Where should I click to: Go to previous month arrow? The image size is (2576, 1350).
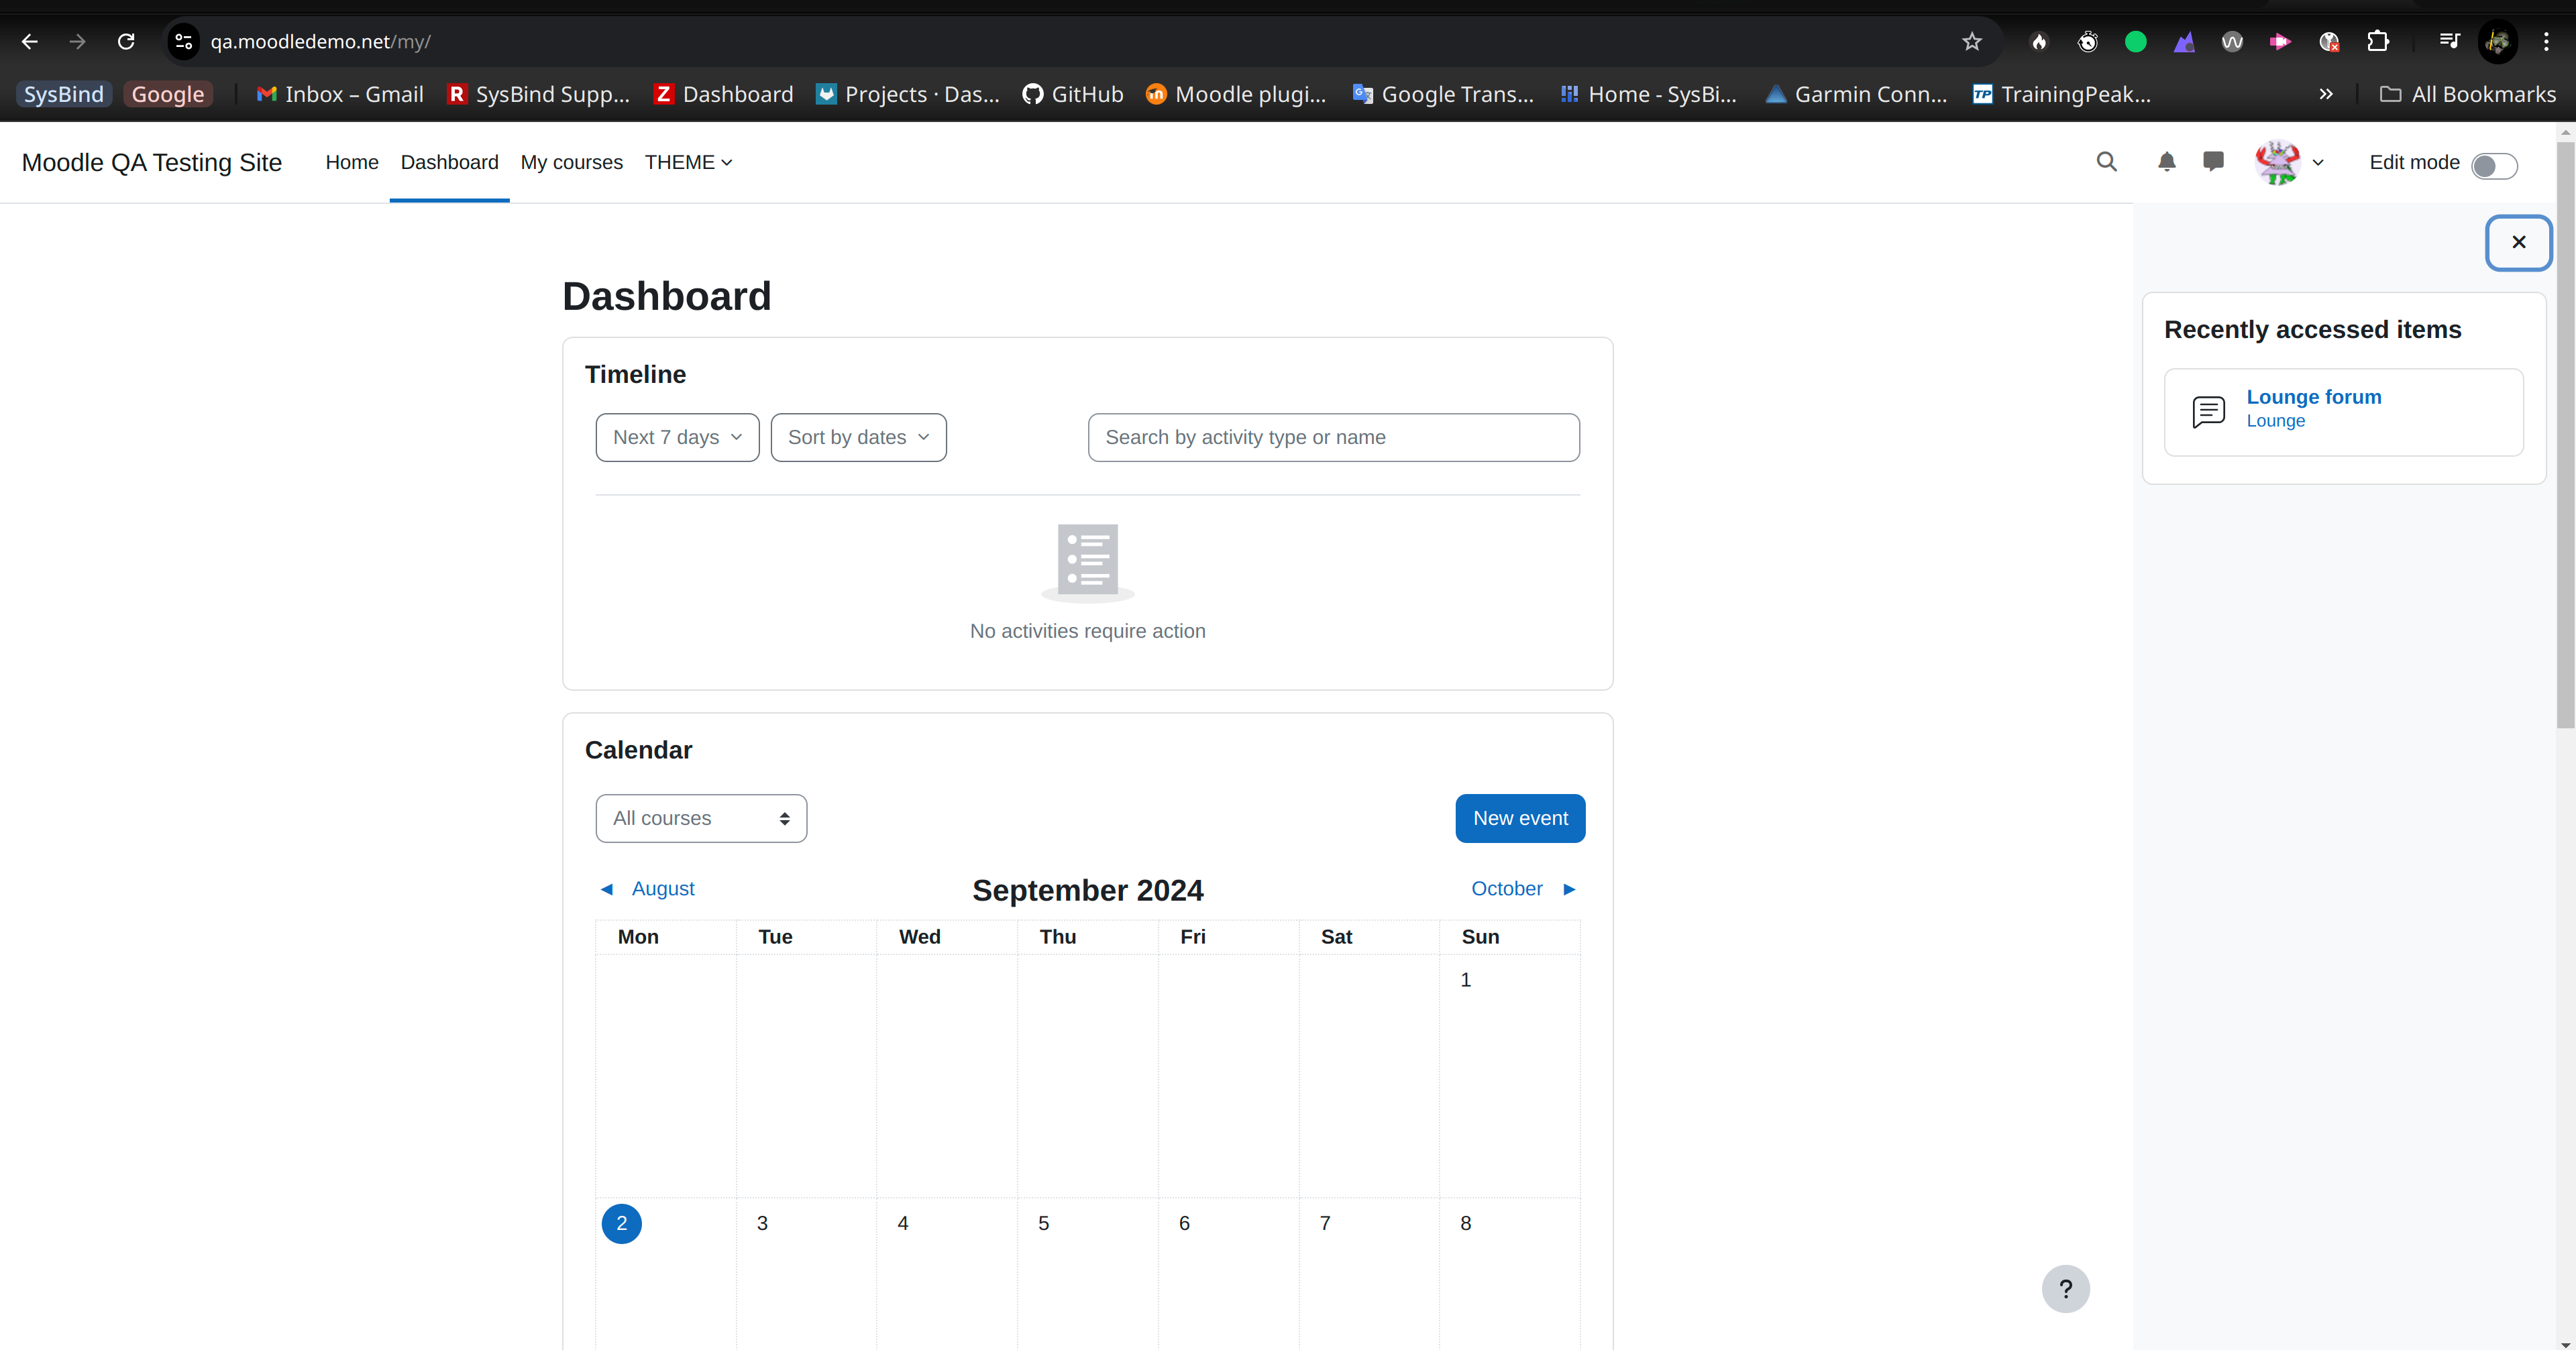pyautogui.click(x=606, y=889)
